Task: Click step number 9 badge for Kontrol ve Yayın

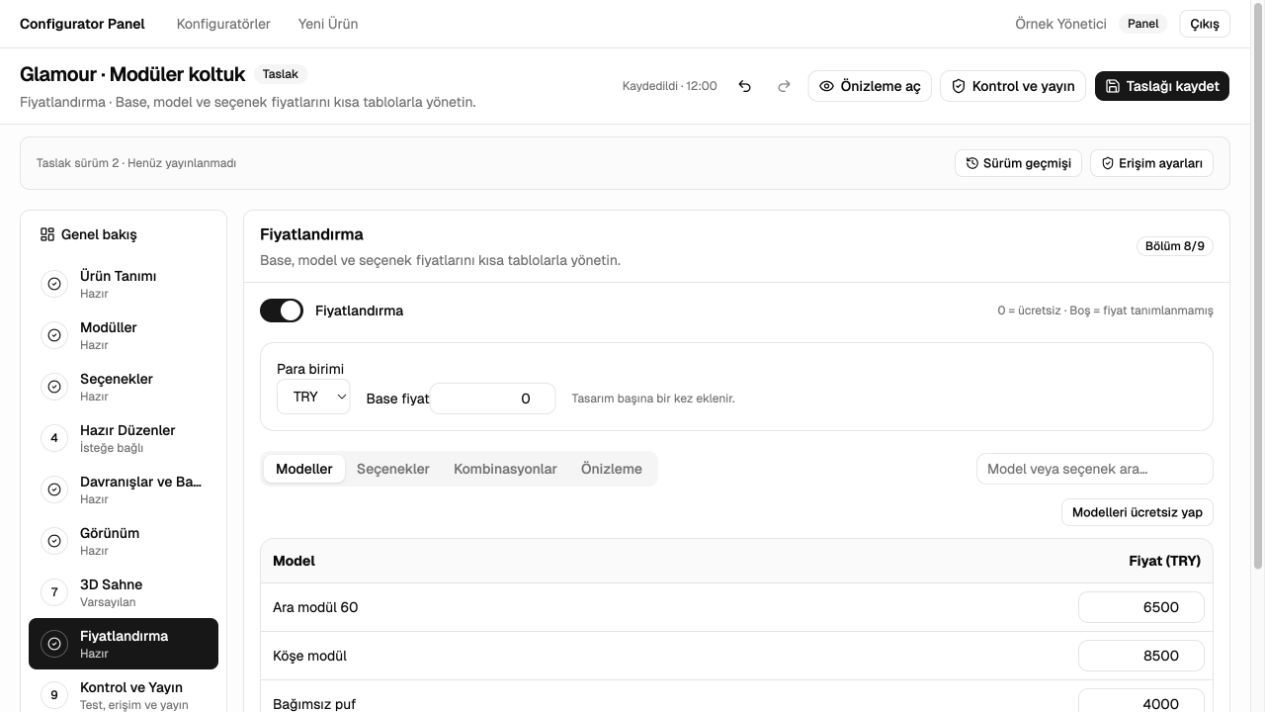Action: click(54, 695)
